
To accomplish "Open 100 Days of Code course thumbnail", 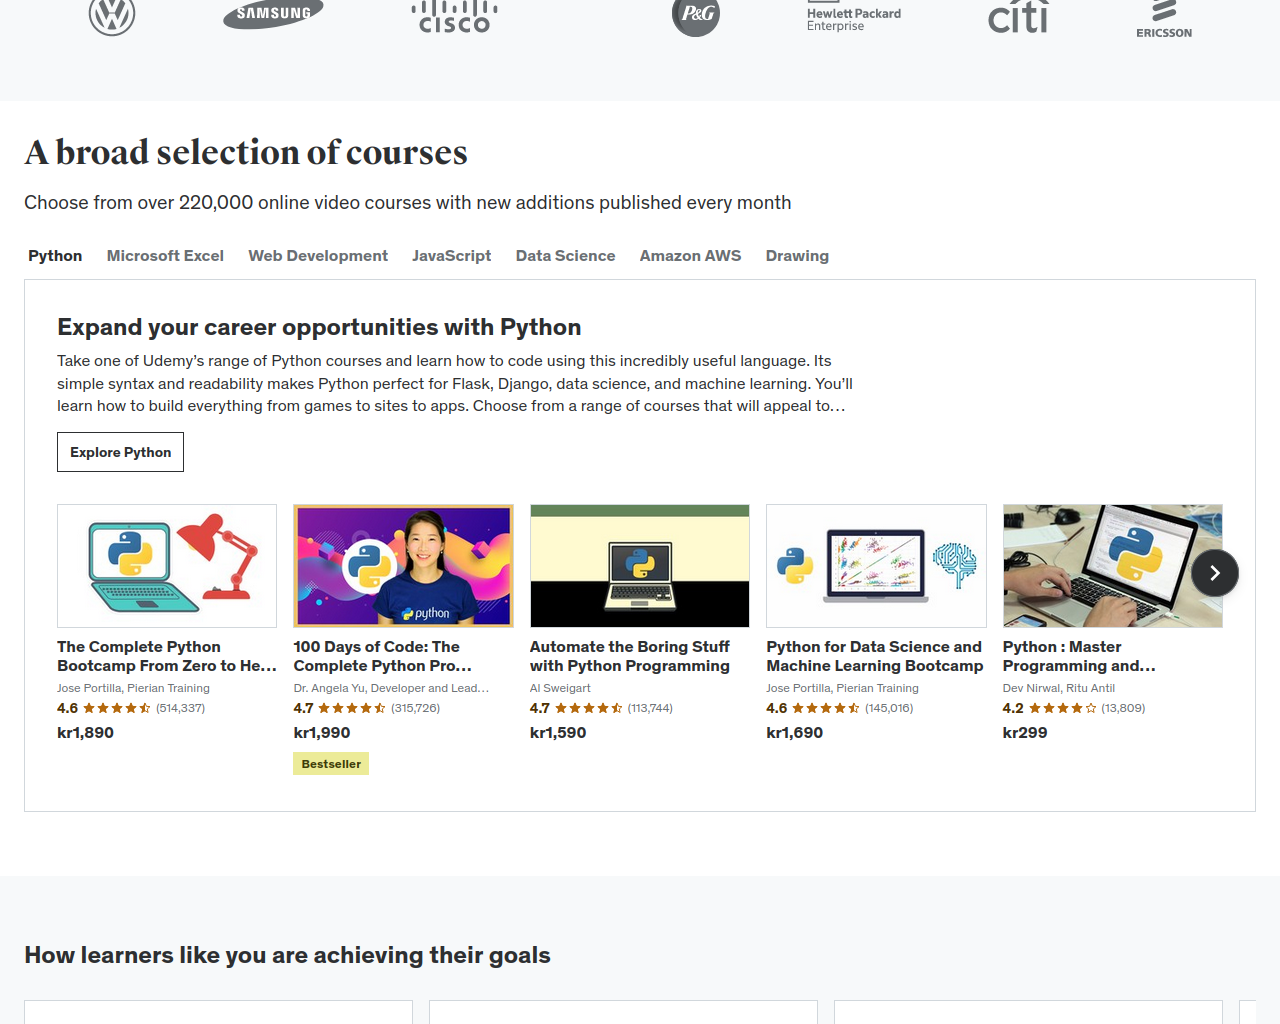I will coord(403,566).
